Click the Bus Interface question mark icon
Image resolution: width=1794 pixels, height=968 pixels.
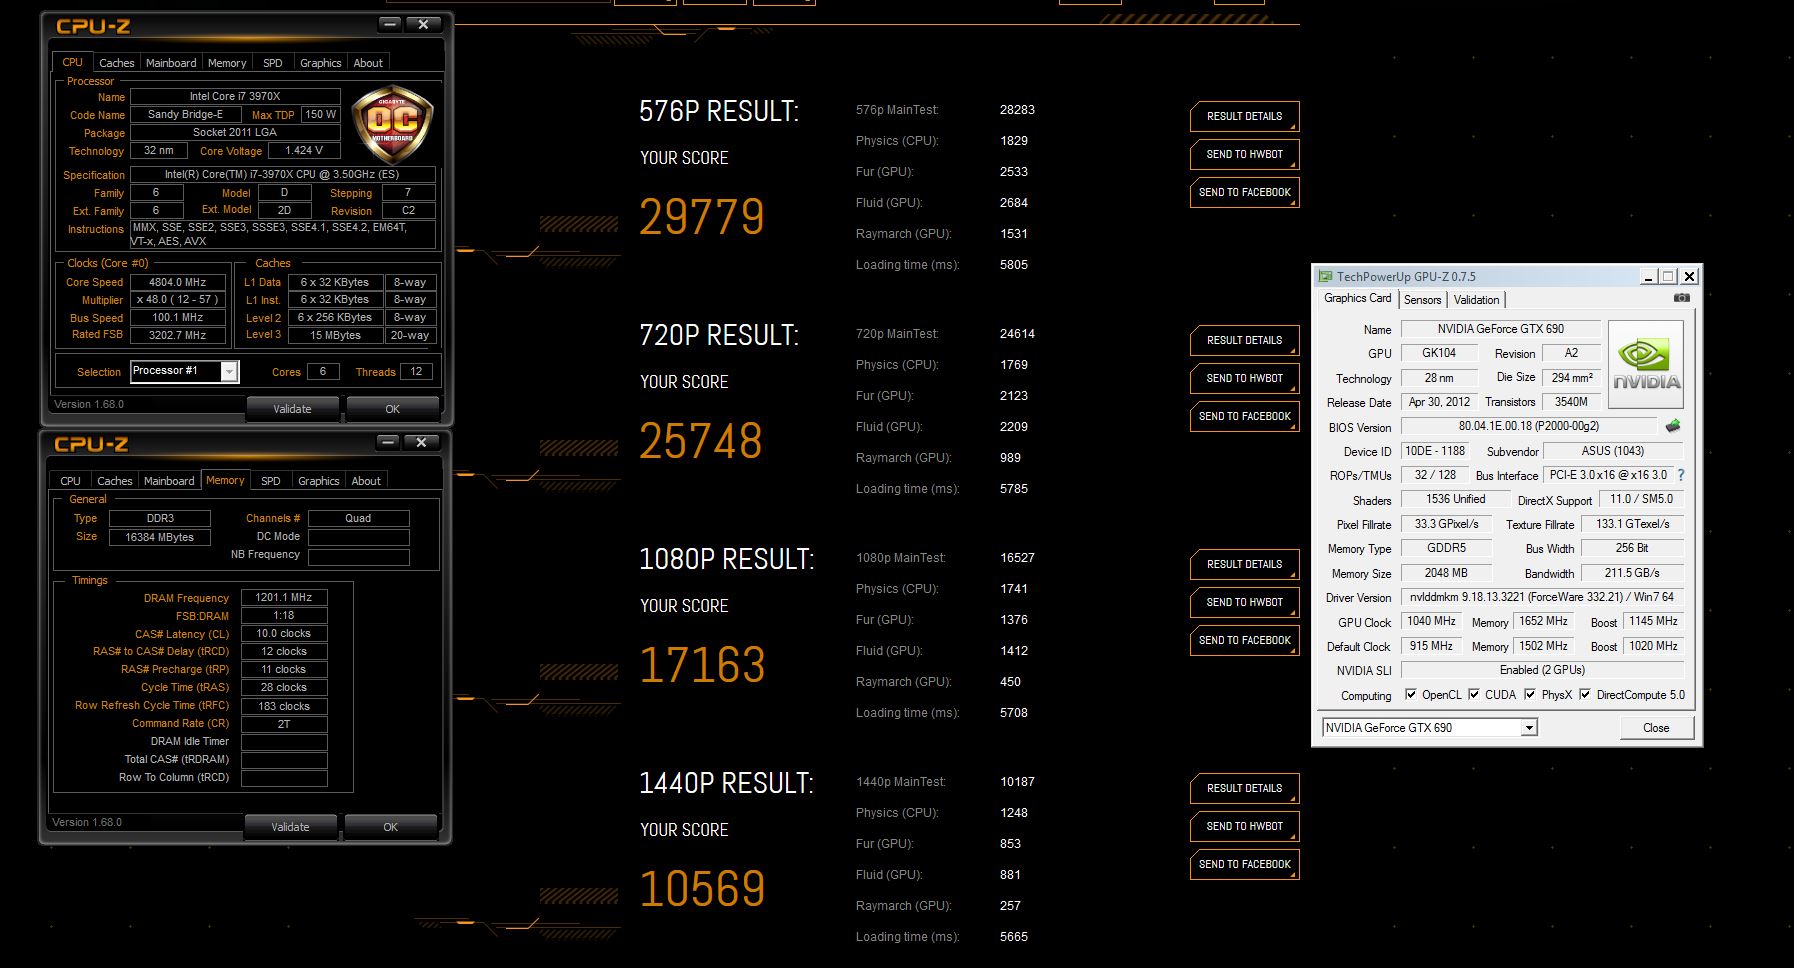(1681, 475)
